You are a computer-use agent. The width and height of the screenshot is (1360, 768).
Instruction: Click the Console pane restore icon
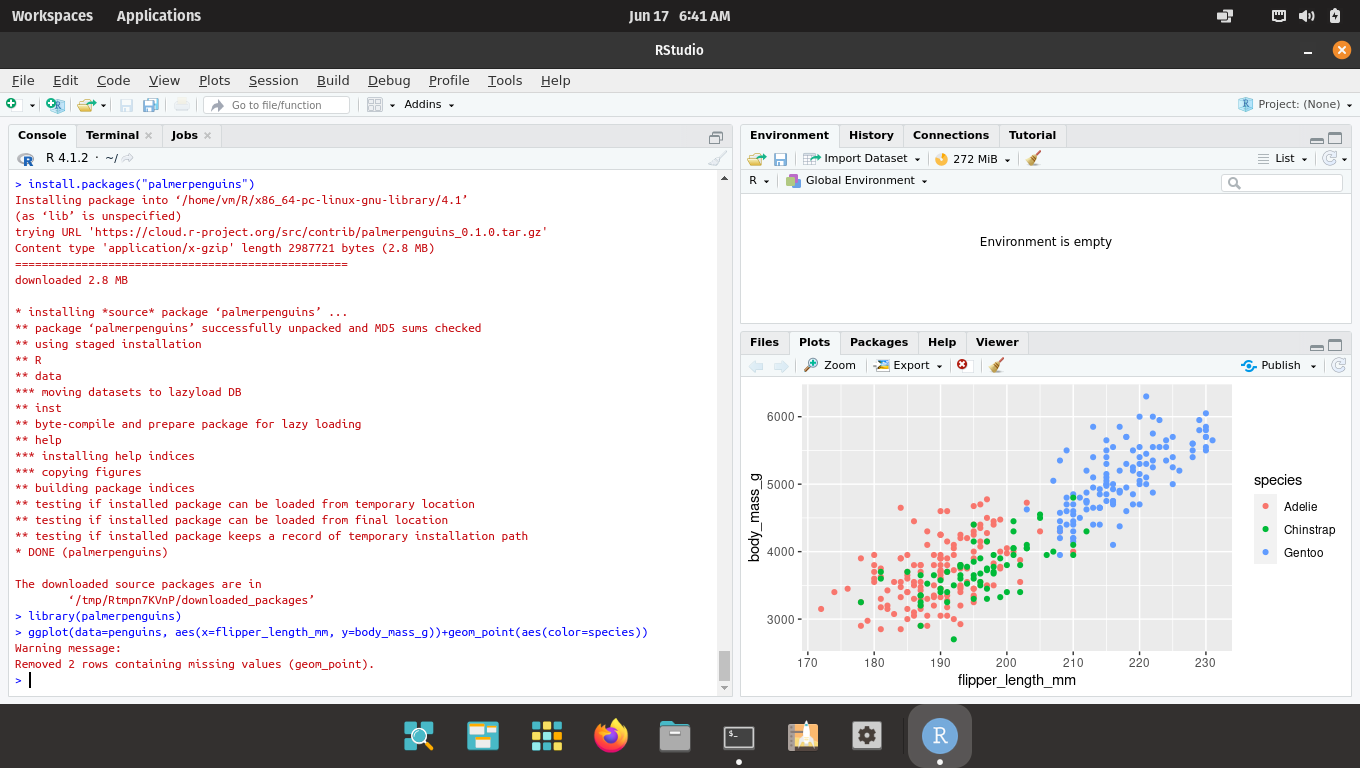click(x=716, y=137)
